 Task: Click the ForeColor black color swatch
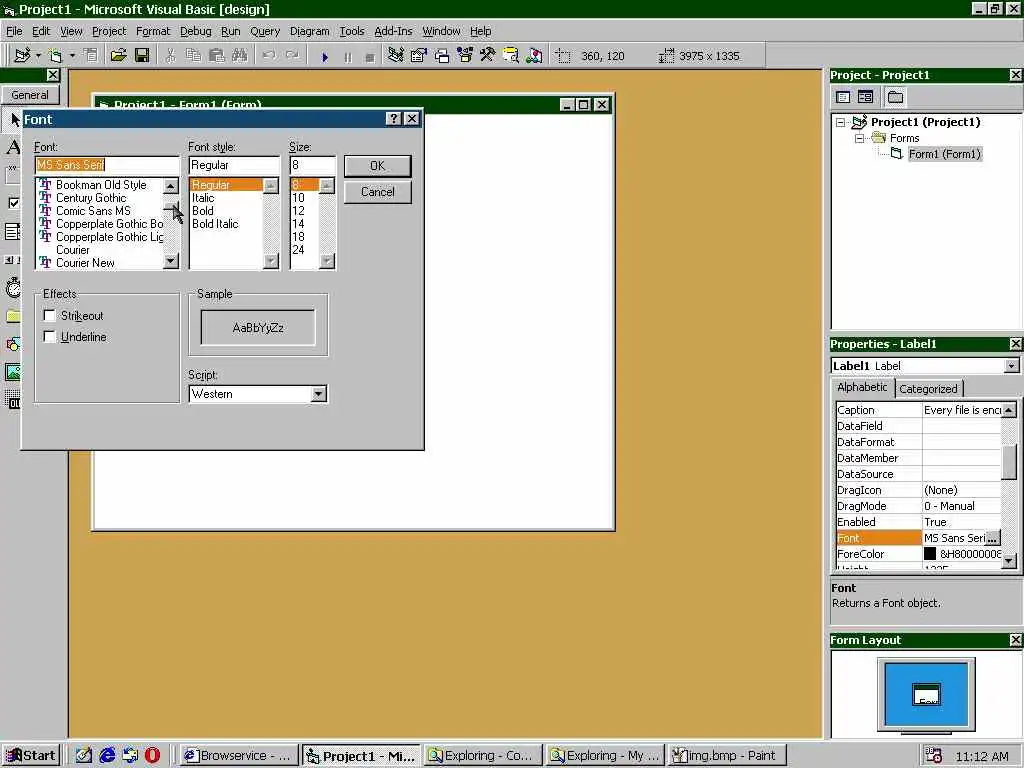point(930,554)
